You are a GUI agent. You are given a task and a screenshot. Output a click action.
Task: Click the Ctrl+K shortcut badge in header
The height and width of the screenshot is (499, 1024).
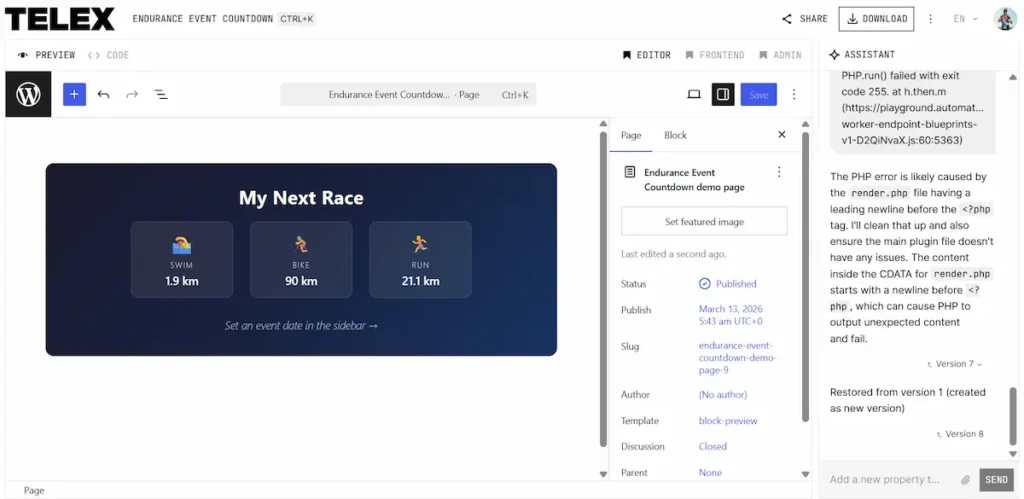pyautogui.click(x=297, y=19)
